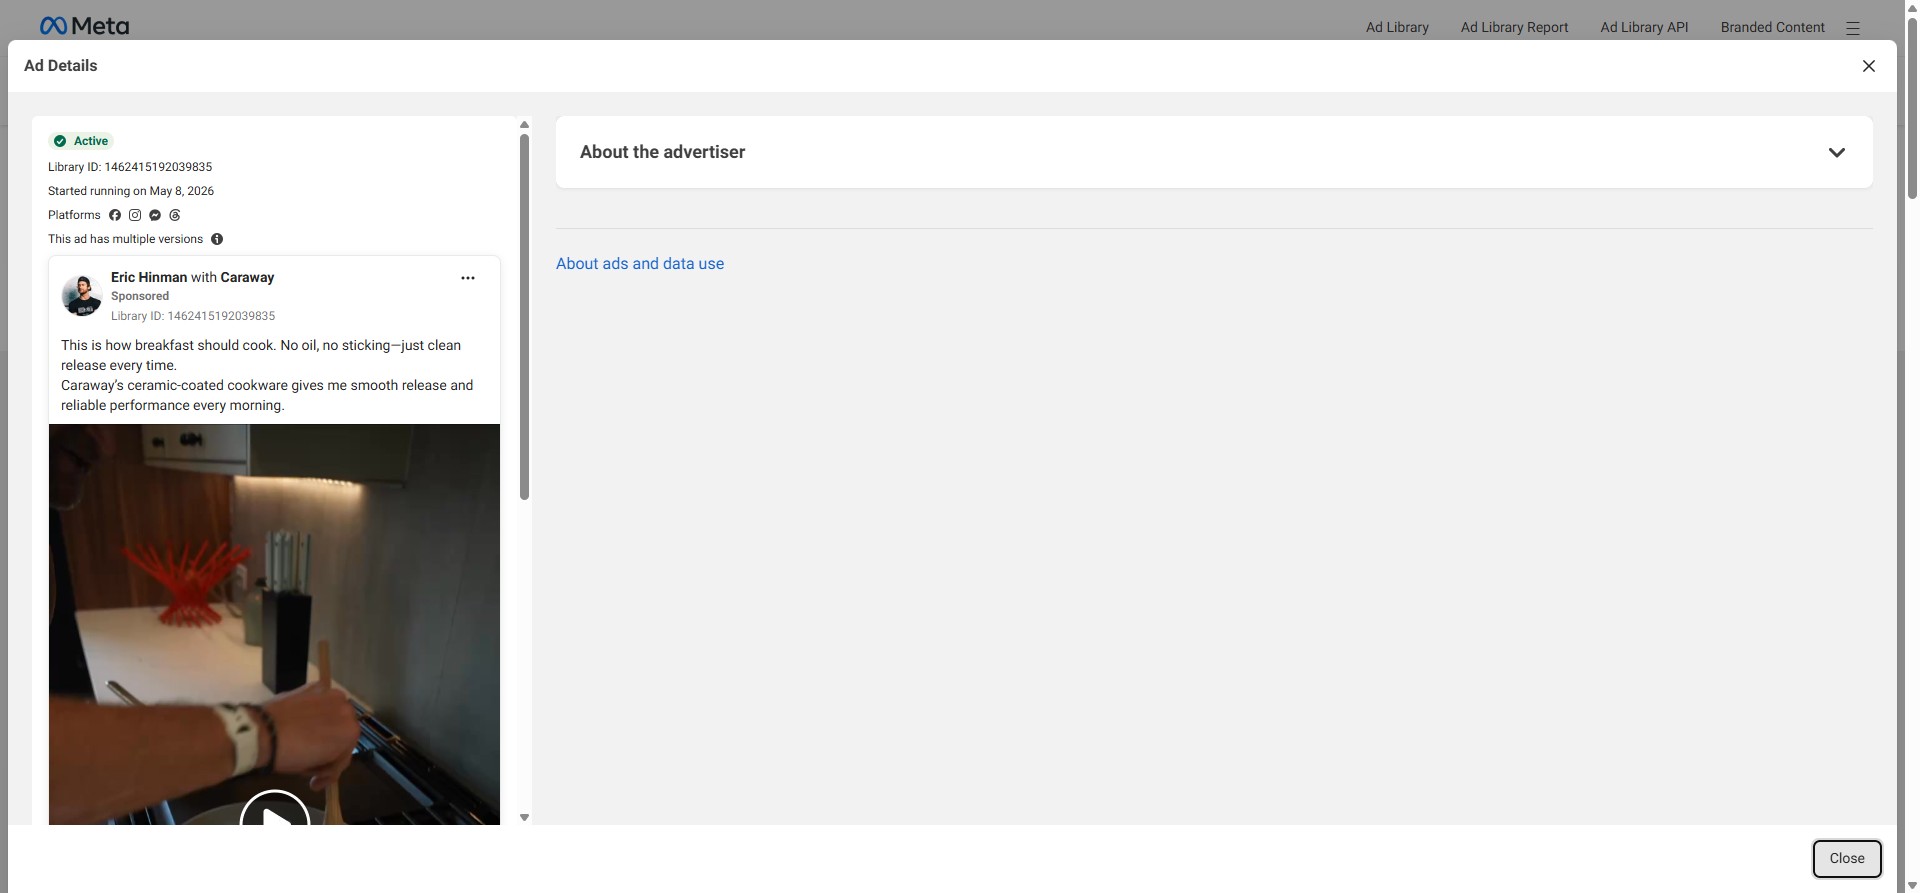Click the Meta logo
Image resolution: width=1920 pixels, height=893 pixels.
[x=84, y=26]
